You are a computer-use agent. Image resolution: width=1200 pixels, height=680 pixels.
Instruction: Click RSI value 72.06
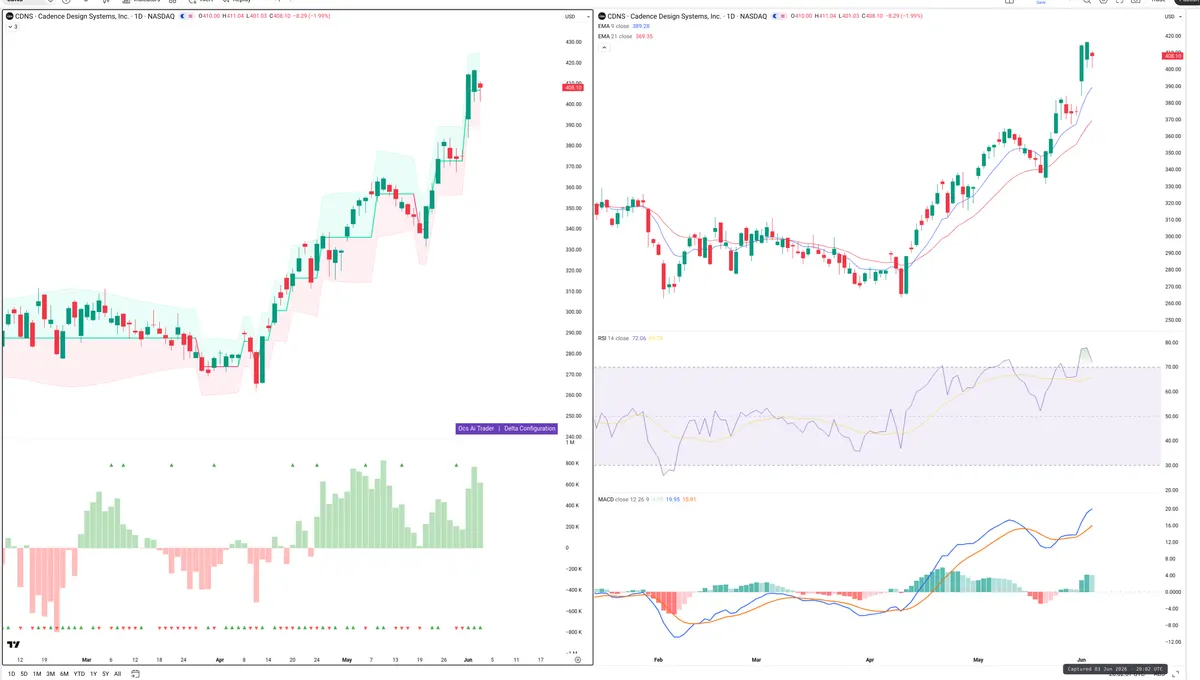640,339
